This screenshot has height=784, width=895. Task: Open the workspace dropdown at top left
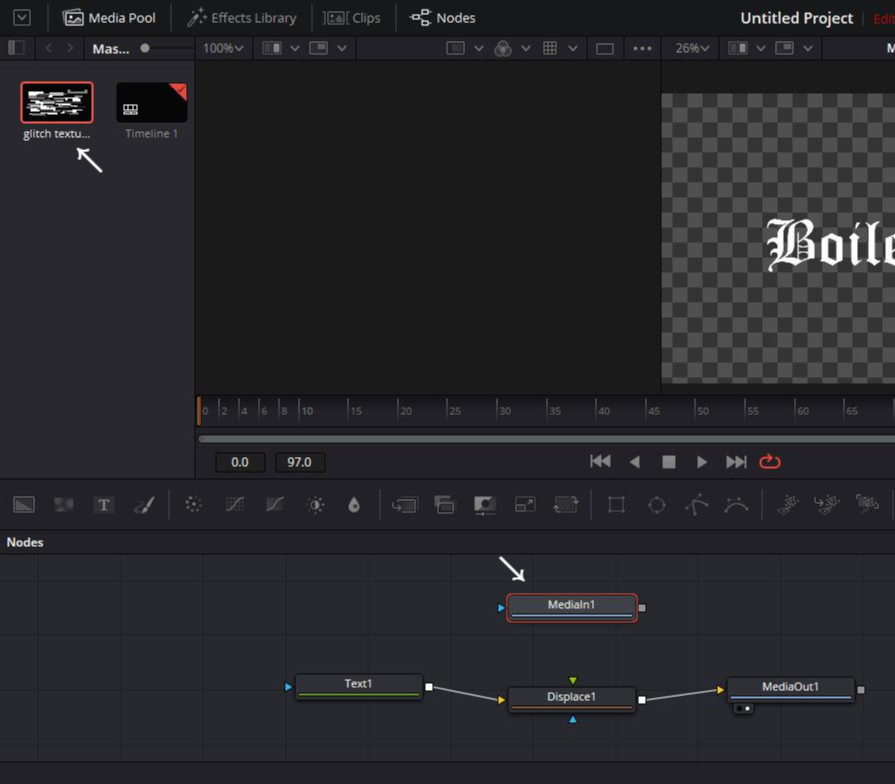22,18
